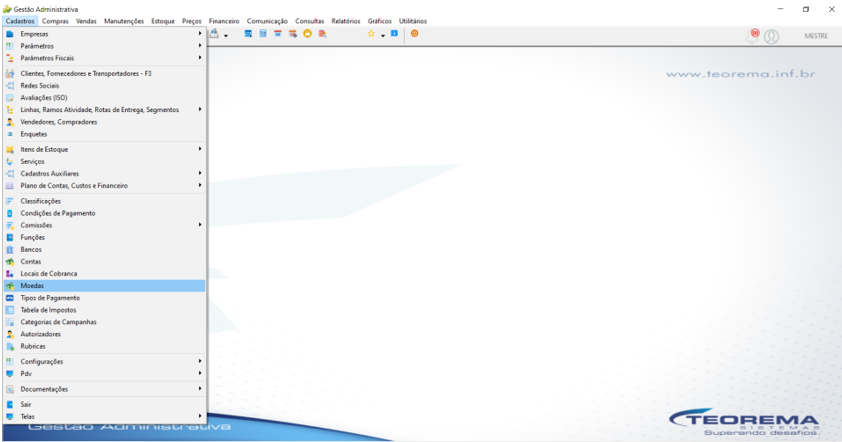842x442 pixels.
Task: Click the user profile avatar icon
Action: click(x=772, y=37)
